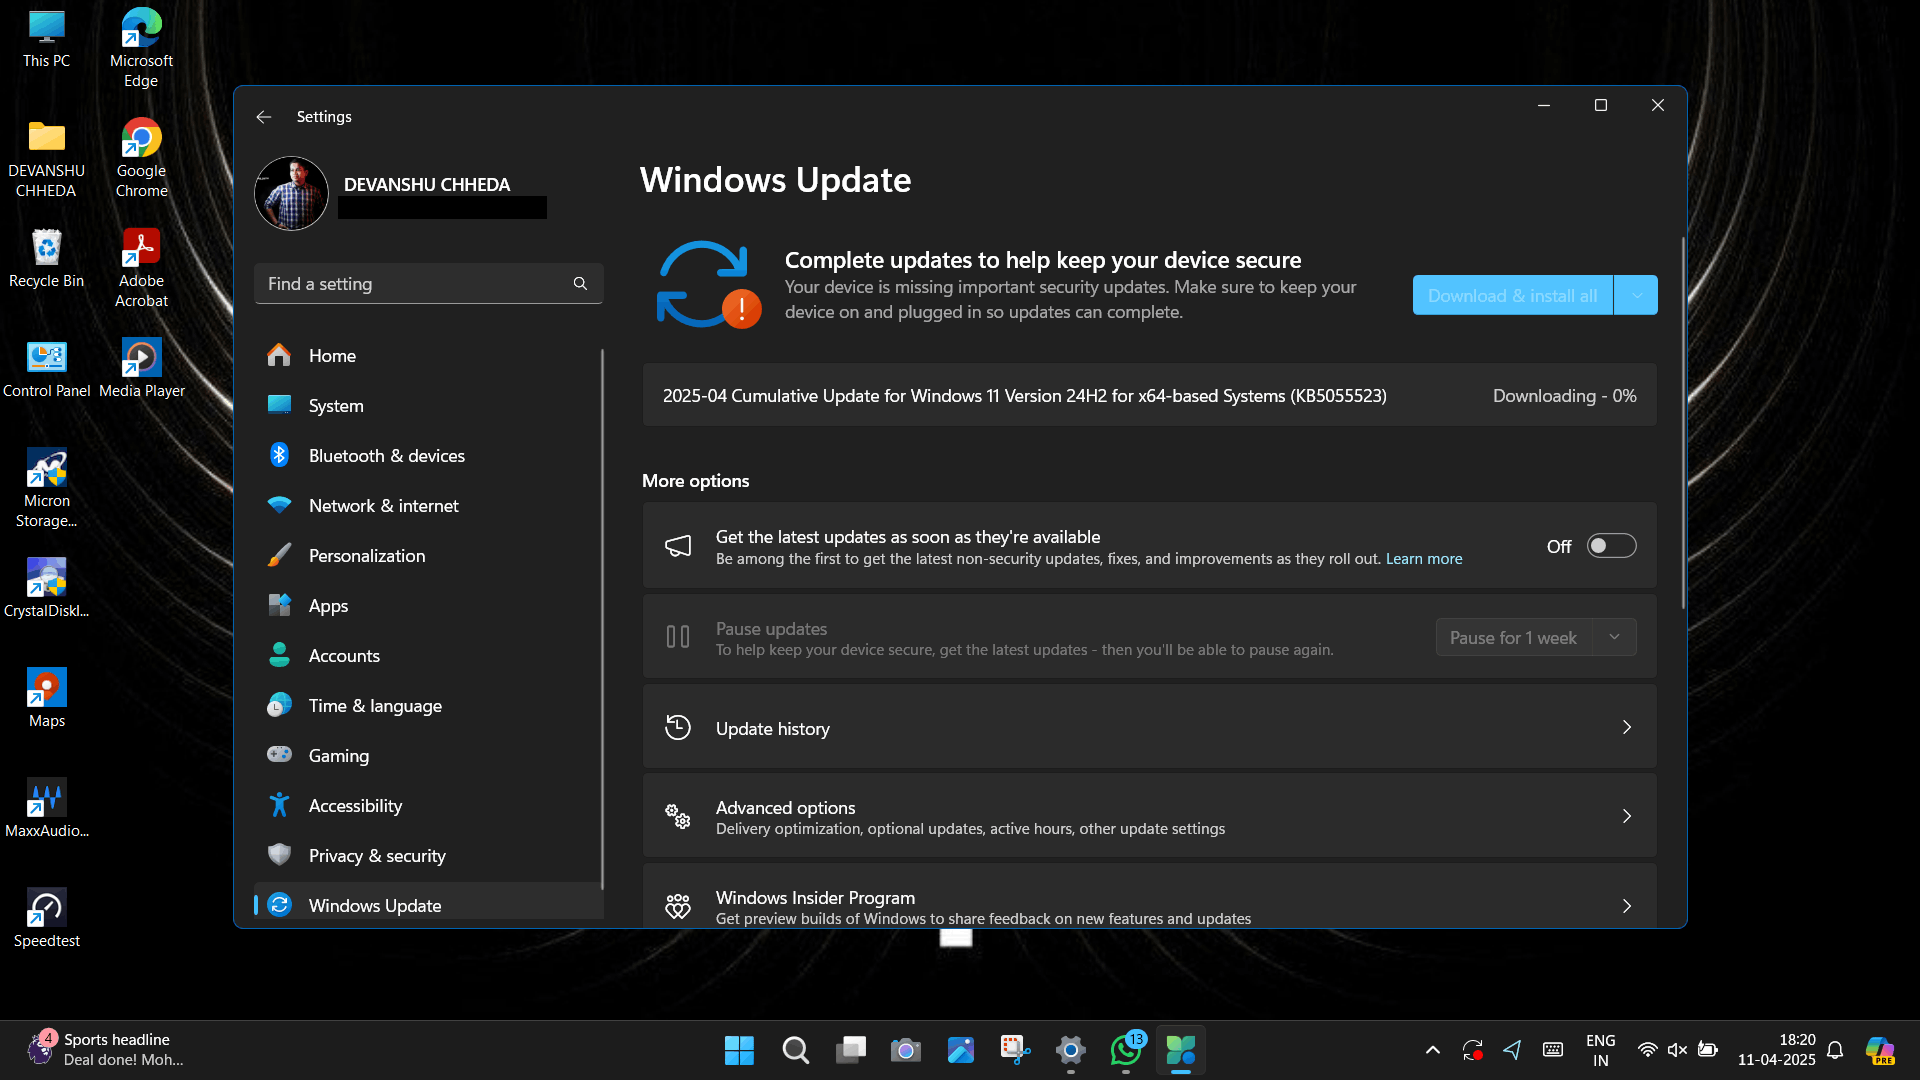The height and width of the screenshot is (1080, 1920).
Task: Select Privacy & security in sidebar
Action: (x=376, y=856)
